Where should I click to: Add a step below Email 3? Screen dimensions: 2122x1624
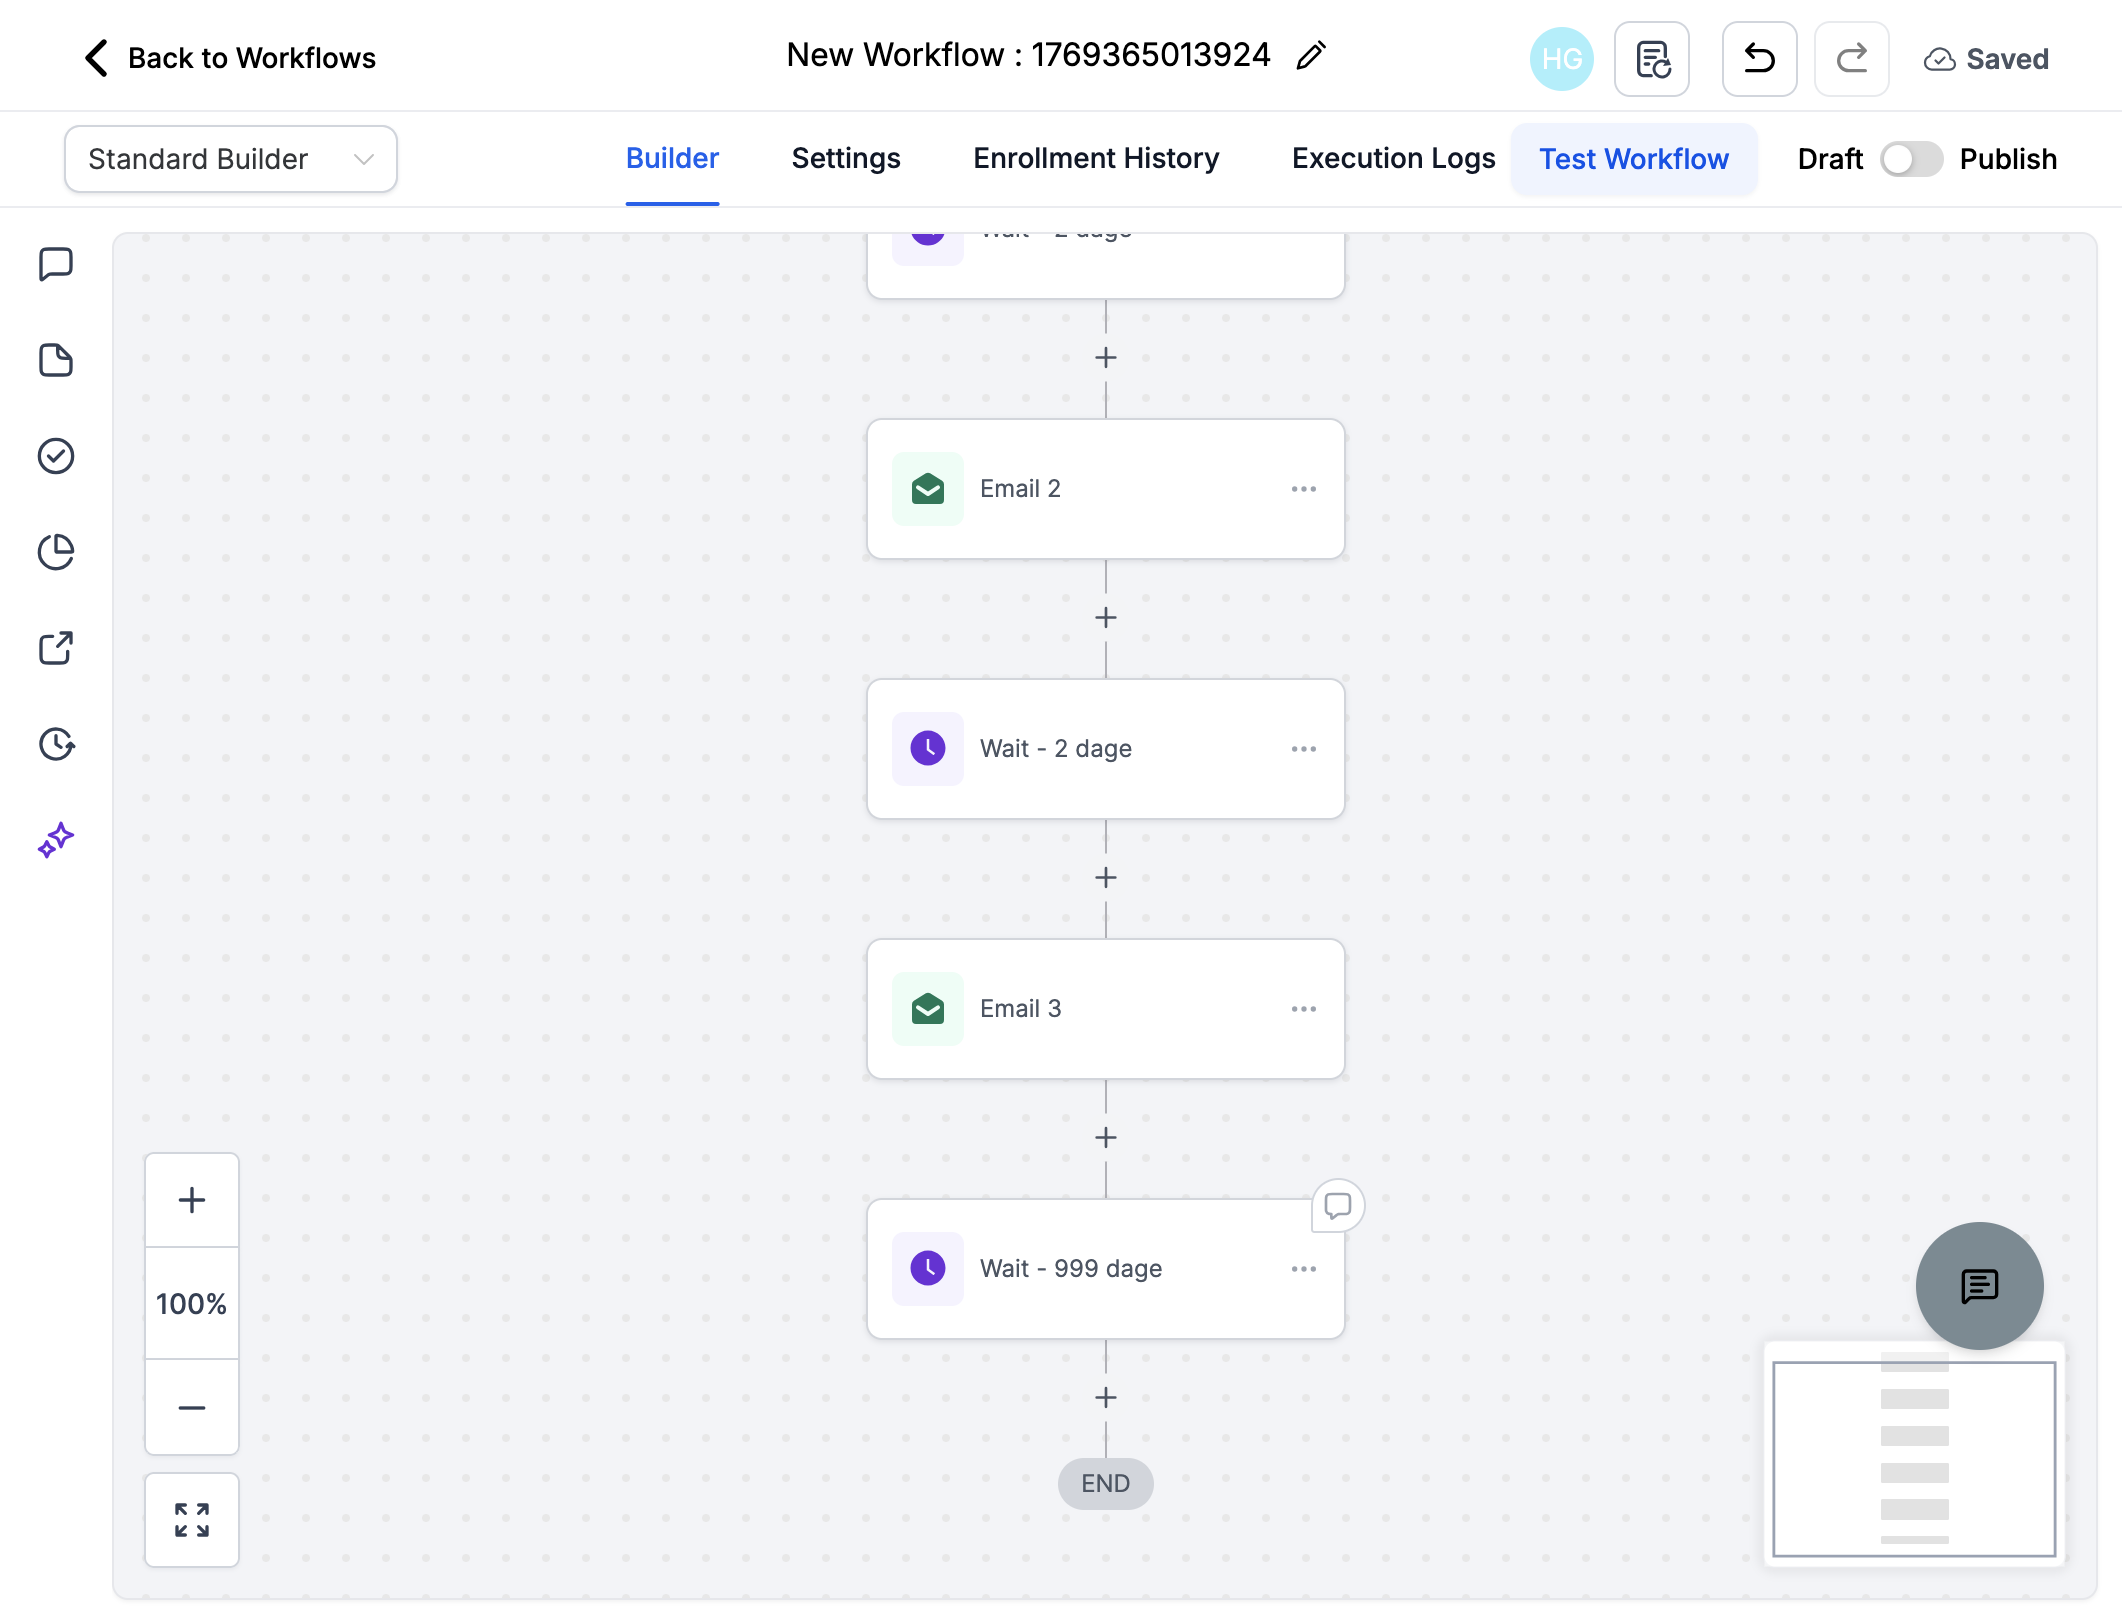point(1105,1138)
